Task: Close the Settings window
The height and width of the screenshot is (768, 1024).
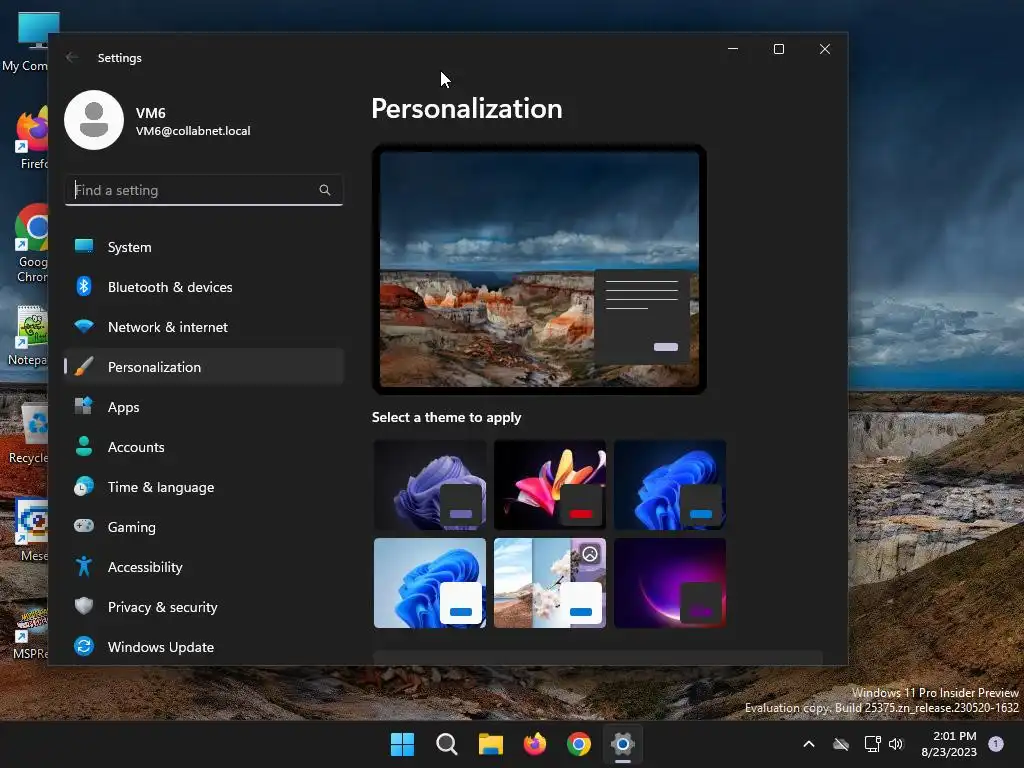Action: coord(825,49)
